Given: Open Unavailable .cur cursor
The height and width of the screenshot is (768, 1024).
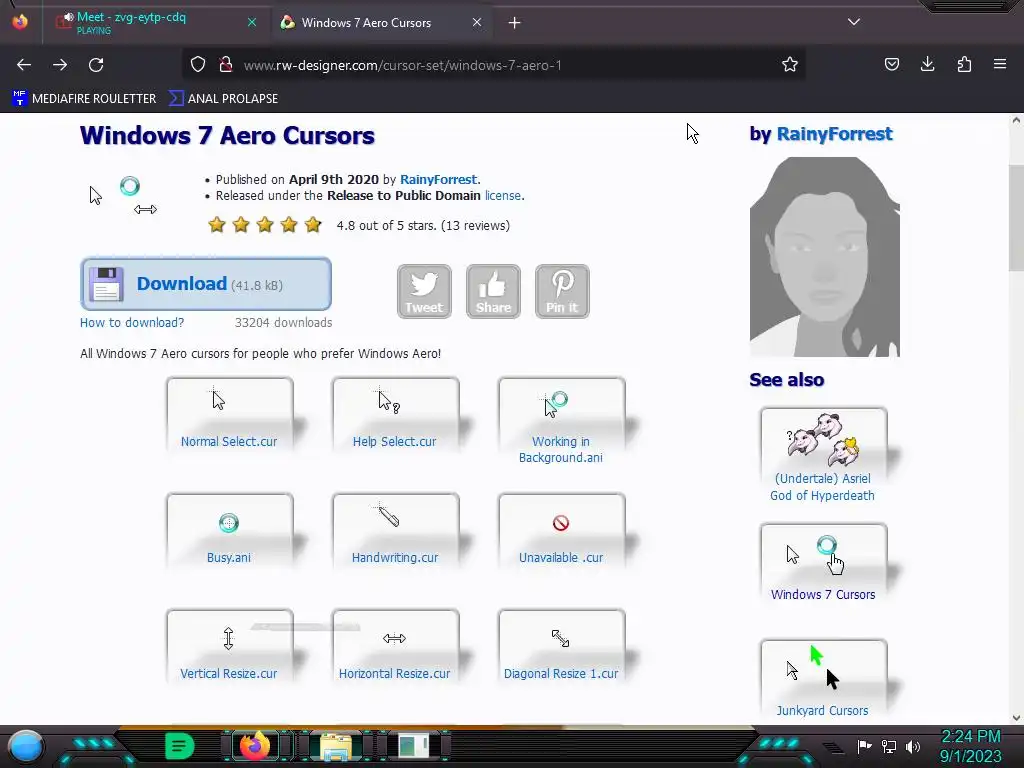Looking at the screenshot, I should coord(561,530).
